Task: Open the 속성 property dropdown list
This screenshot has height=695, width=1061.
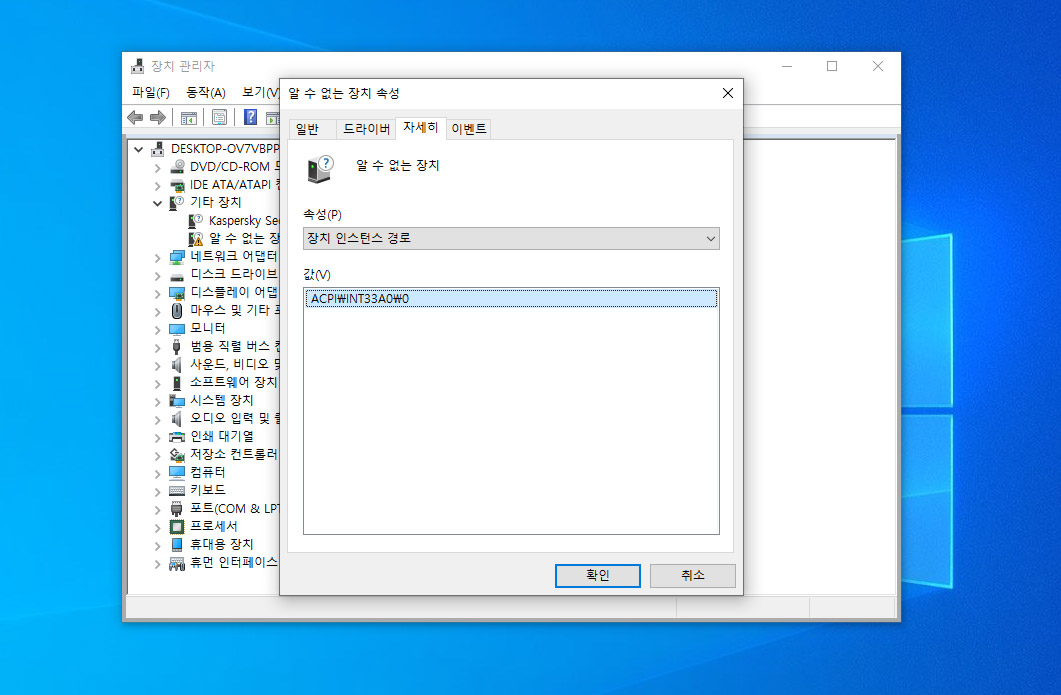Action: [x=511, y=238]
